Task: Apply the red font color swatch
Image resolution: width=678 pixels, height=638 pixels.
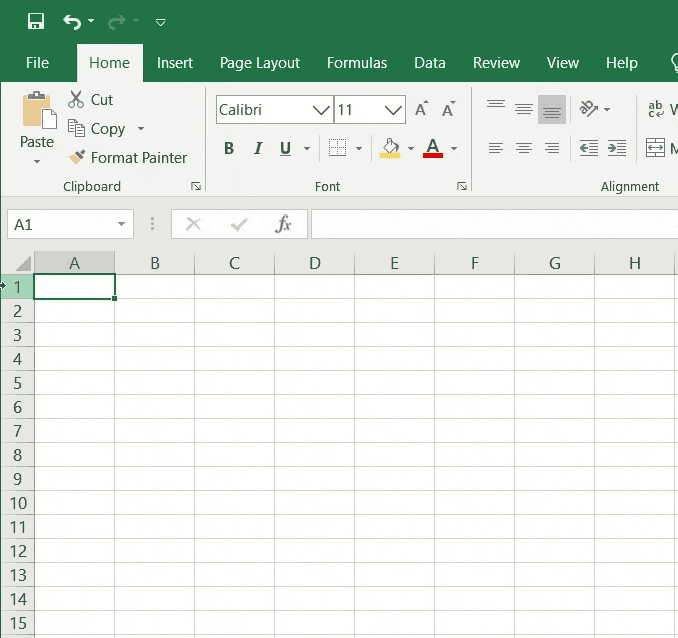Action: coord(433,148)
